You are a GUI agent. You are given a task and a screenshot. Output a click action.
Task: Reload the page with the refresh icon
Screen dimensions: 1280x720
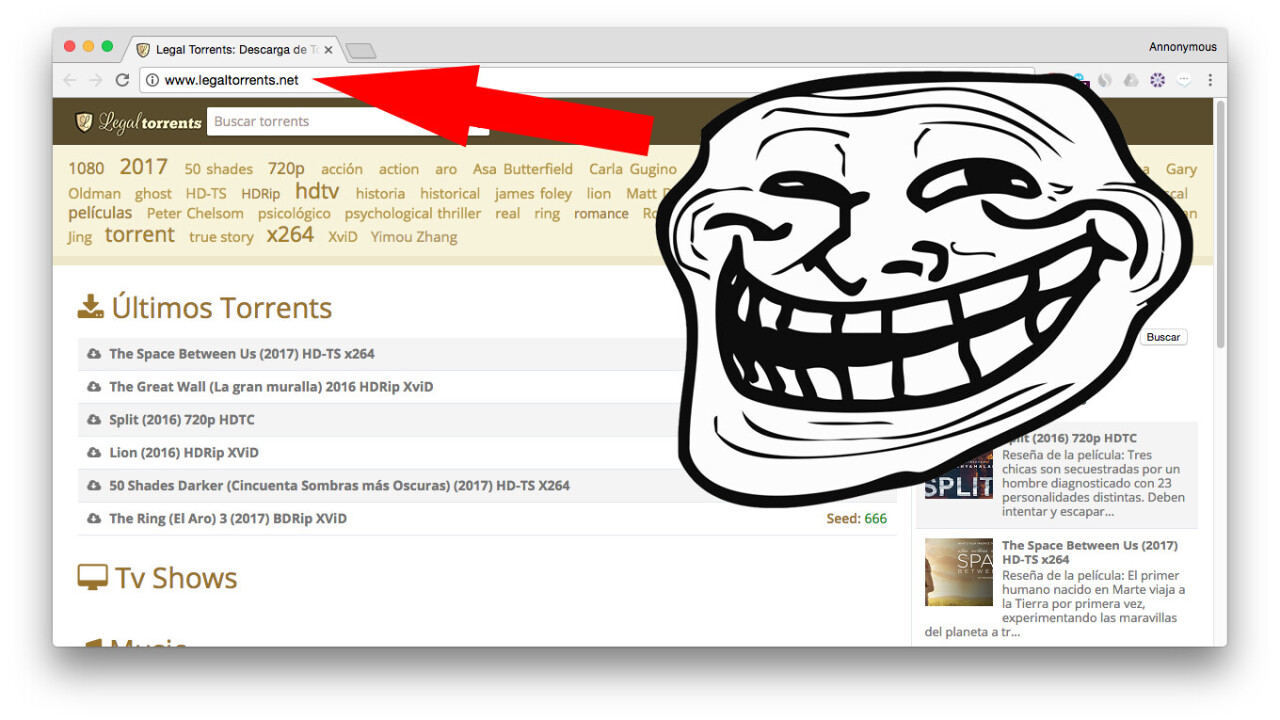122,80
